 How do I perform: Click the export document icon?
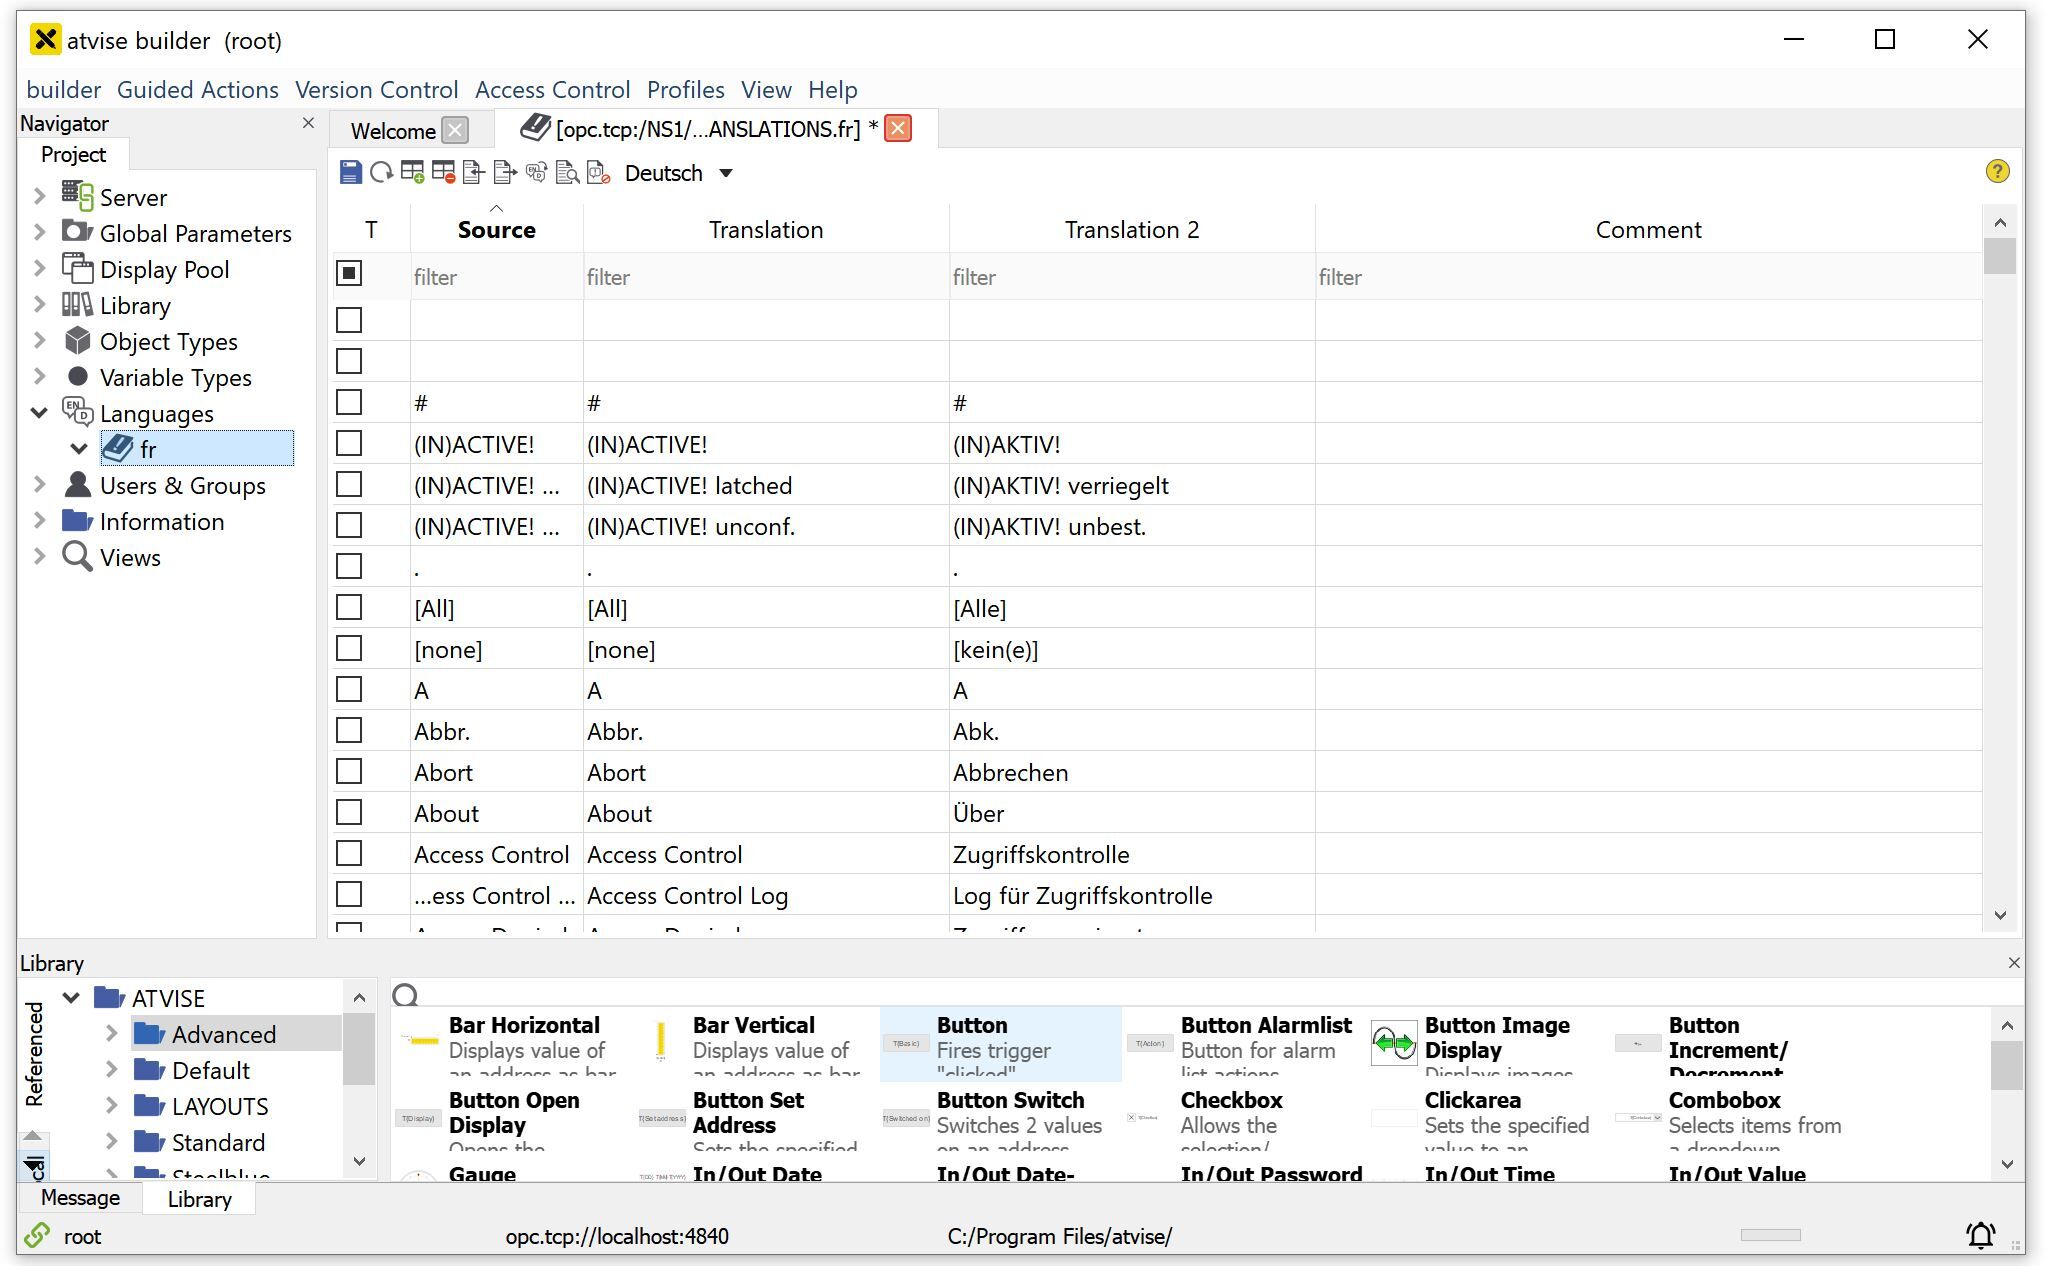coord(505,173)
